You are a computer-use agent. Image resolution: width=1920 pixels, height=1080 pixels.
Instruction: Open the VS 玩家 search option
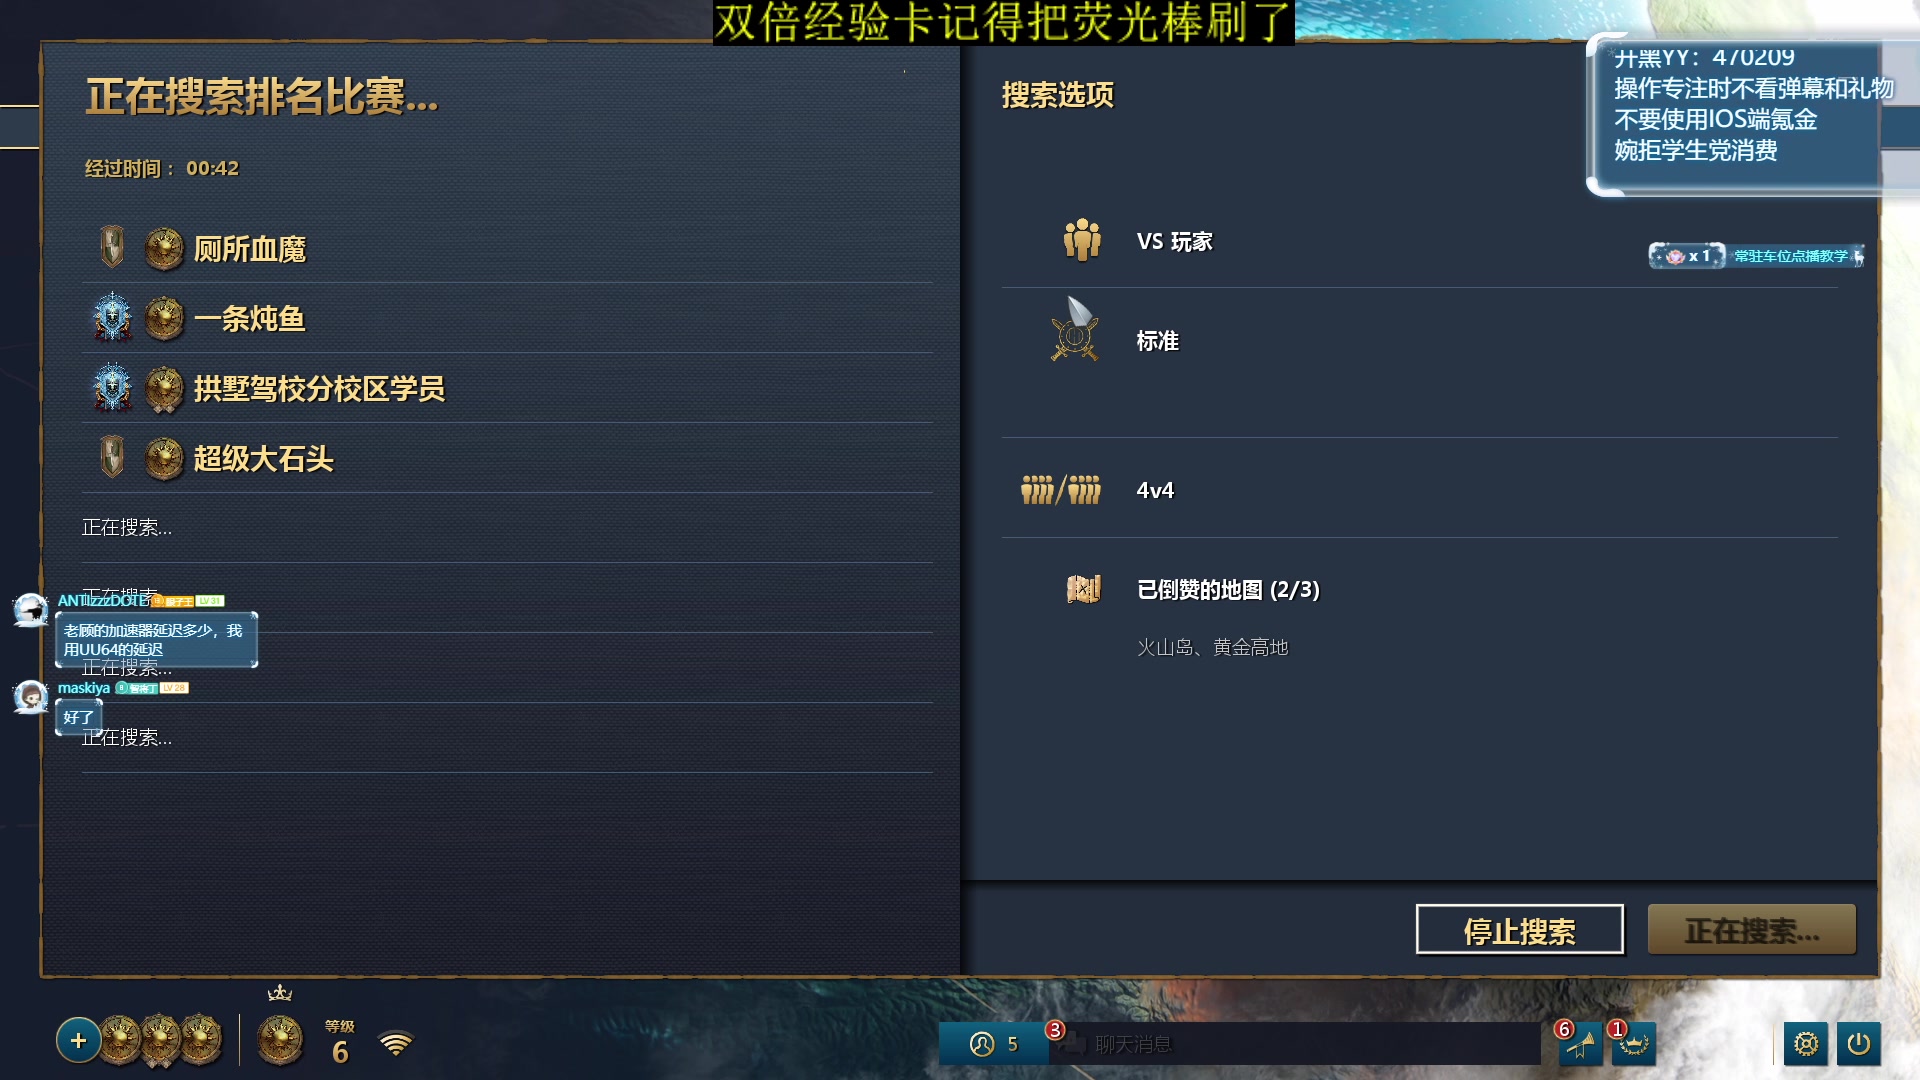(x=1420, y=241)
